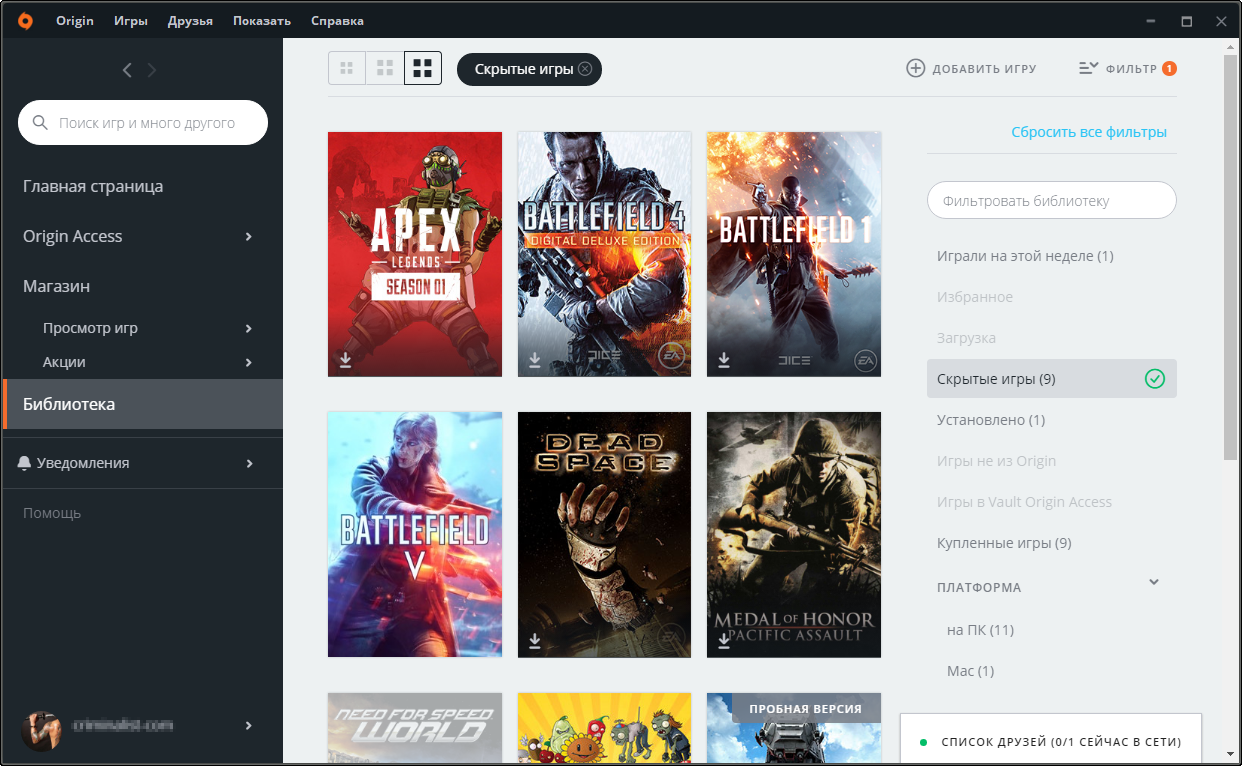Screen dimensions: 1242x766
Task: Open the Игры menu
Action: coord(131,21)
